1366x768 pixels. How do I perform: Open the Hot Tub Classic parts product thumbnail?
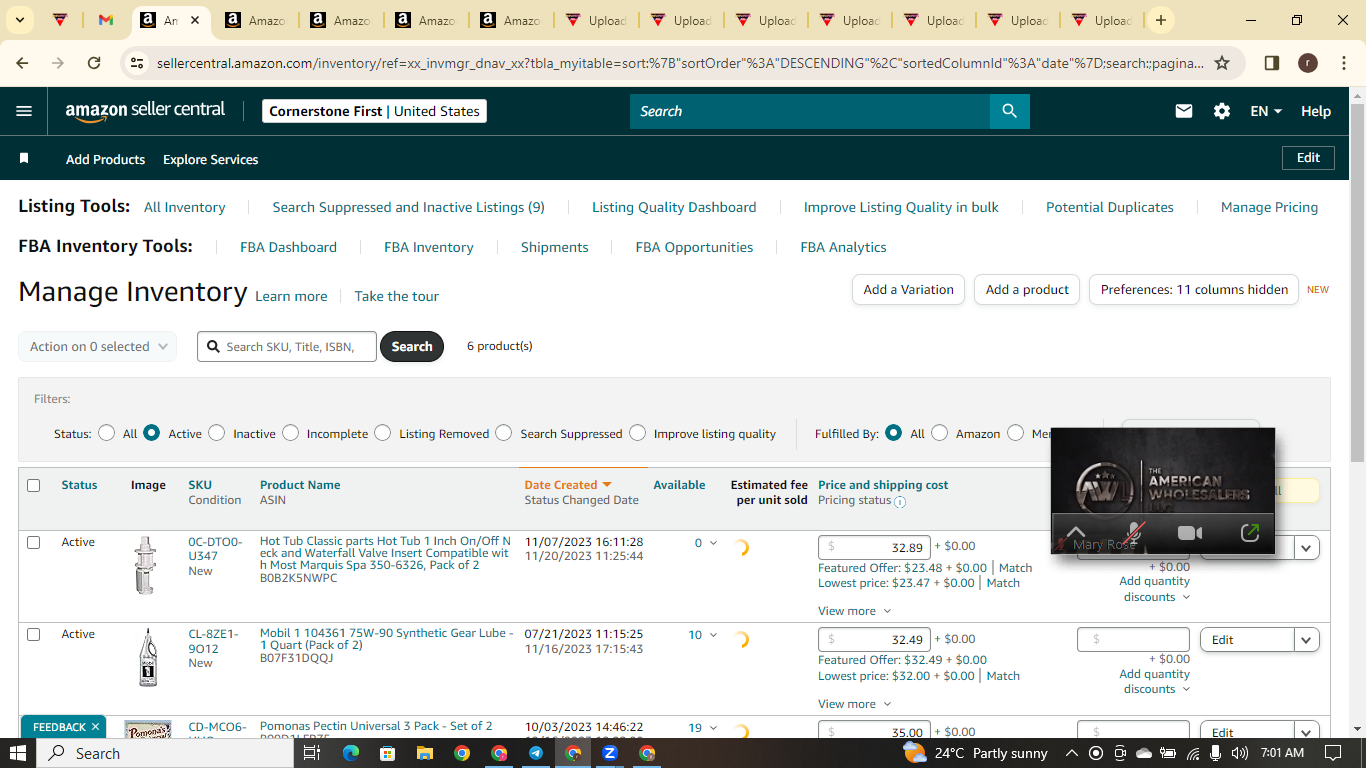[x=146, y=566]
